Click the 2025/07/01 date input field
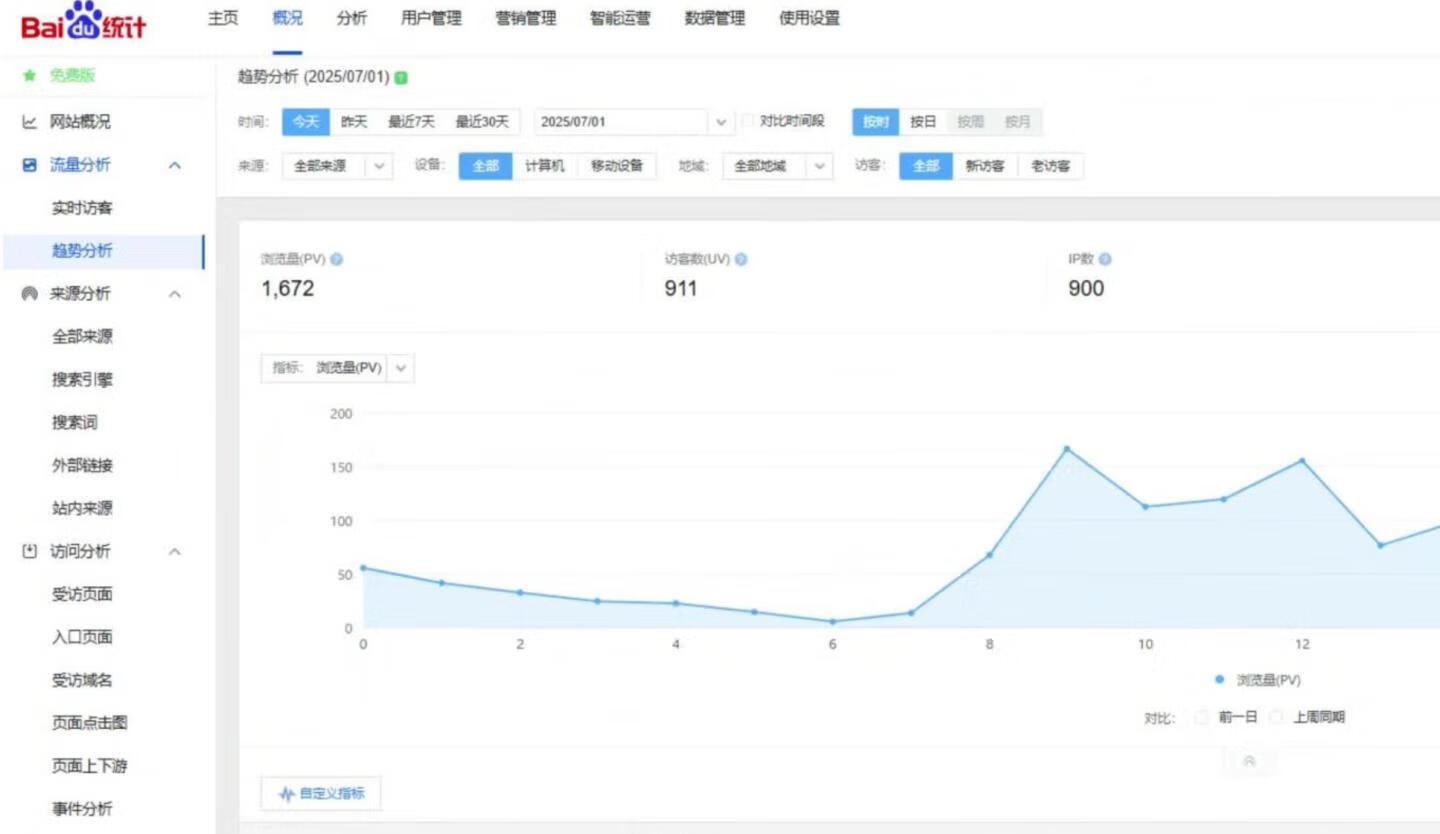1440x834 pixels. pos(622,122)
